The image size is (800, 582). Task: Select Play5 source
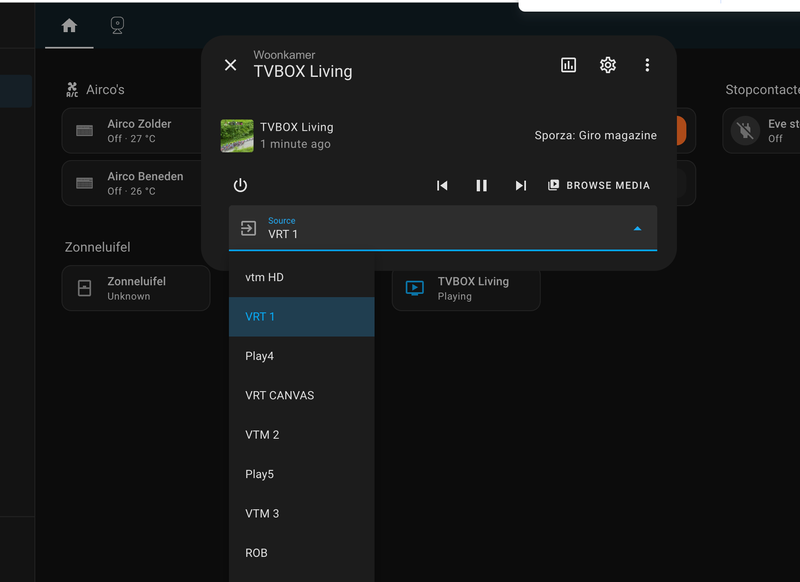302,474
